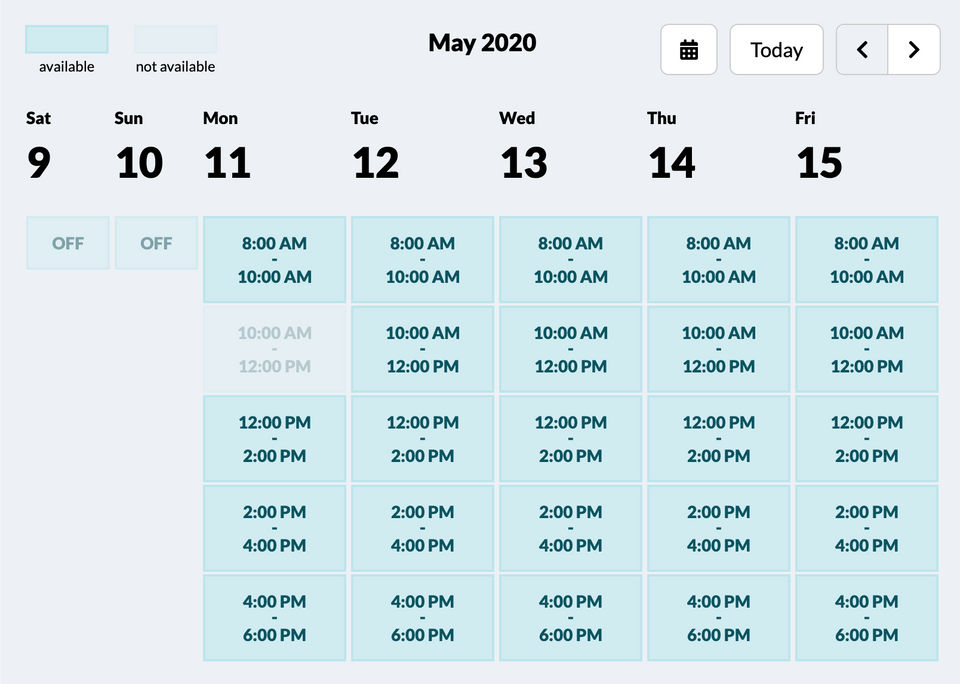Click the May 2020 month title
Image resolution: width=960 pixels, height=684 pixels.
pyautogui.click(x=482, y=43)
